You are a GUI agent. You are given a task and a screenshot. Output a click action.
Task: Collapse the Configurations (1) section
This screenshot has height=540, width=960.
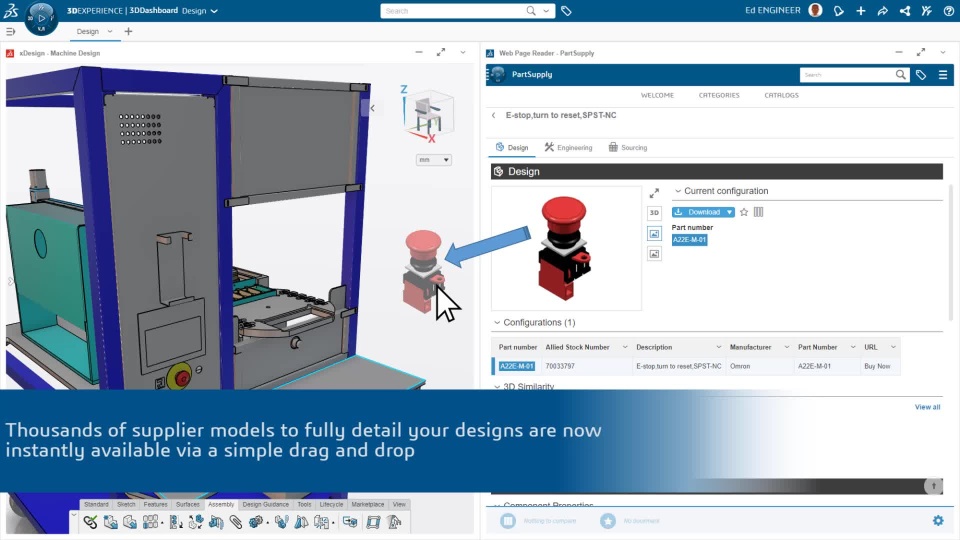[497, 323]
